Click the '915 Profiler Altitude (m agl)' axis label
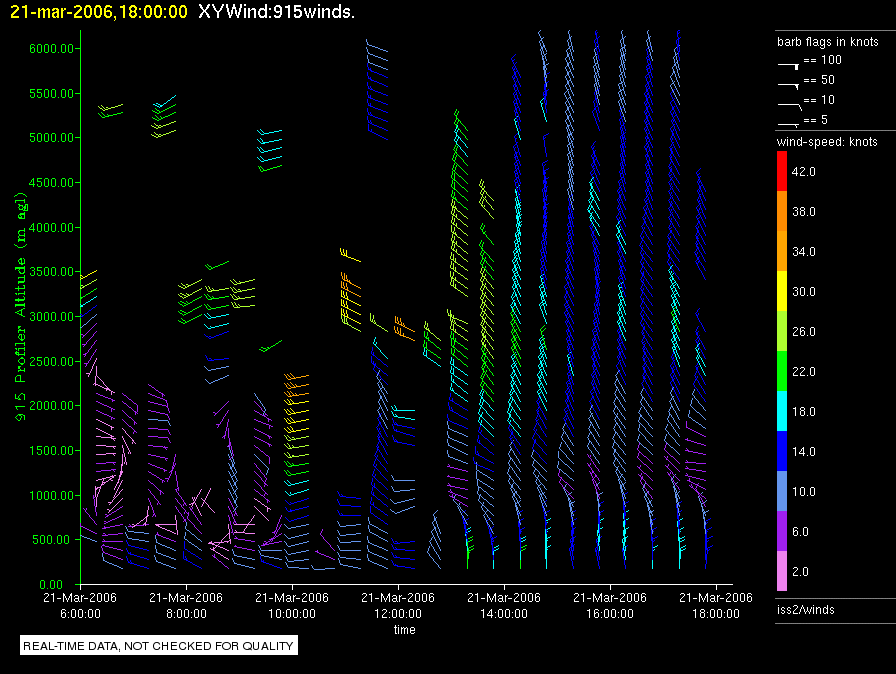Screen dimensions: 896x674 click(x=21, y=307)
